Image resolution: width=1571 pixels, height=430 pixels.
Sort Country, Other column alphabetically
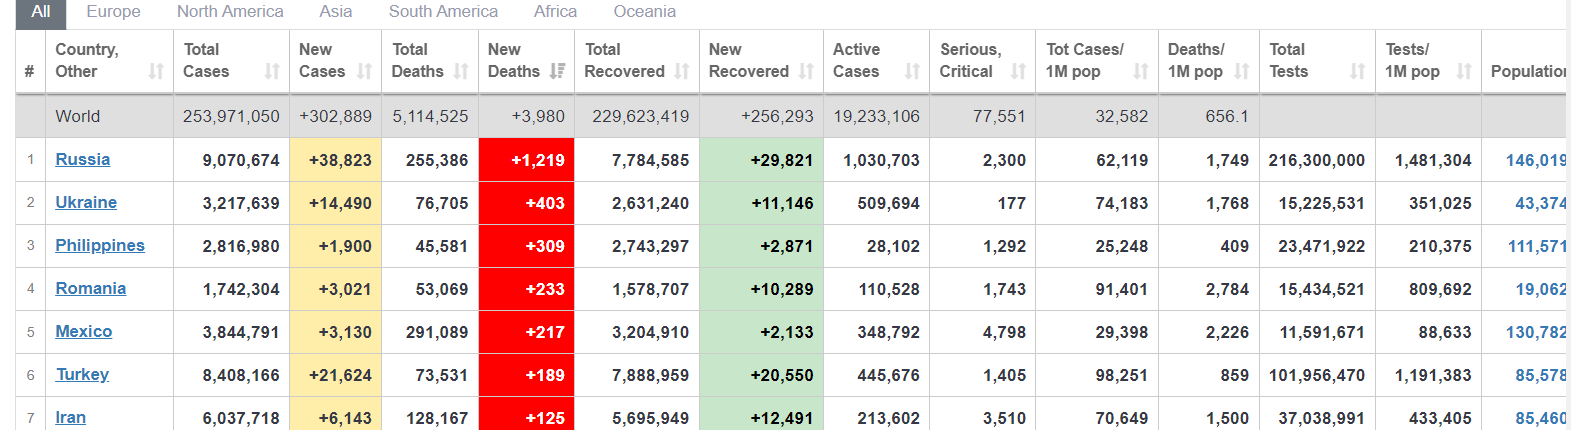pos(156,72)
